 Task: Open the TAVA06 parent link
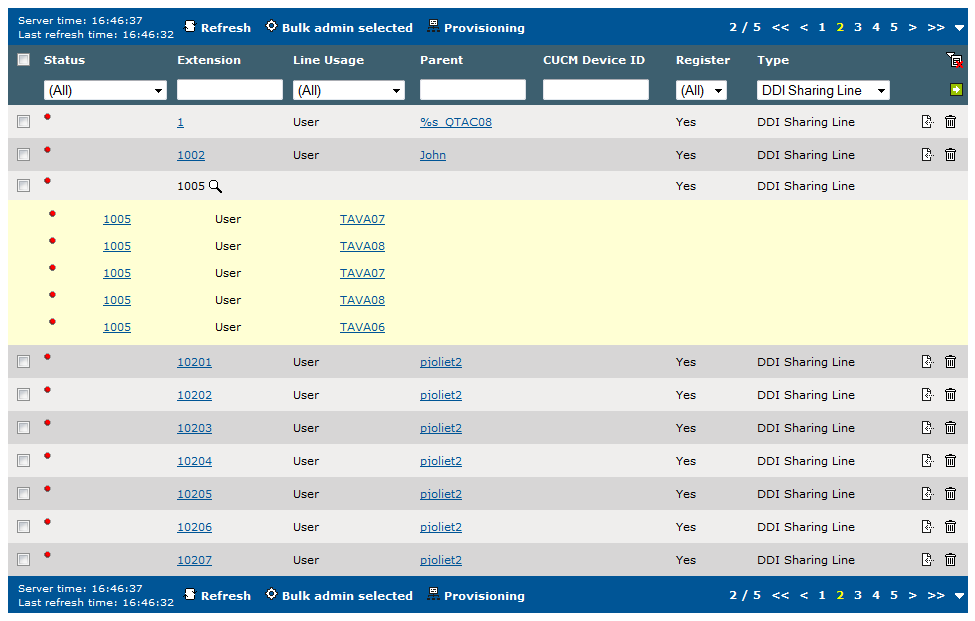[x=363, y=327]
